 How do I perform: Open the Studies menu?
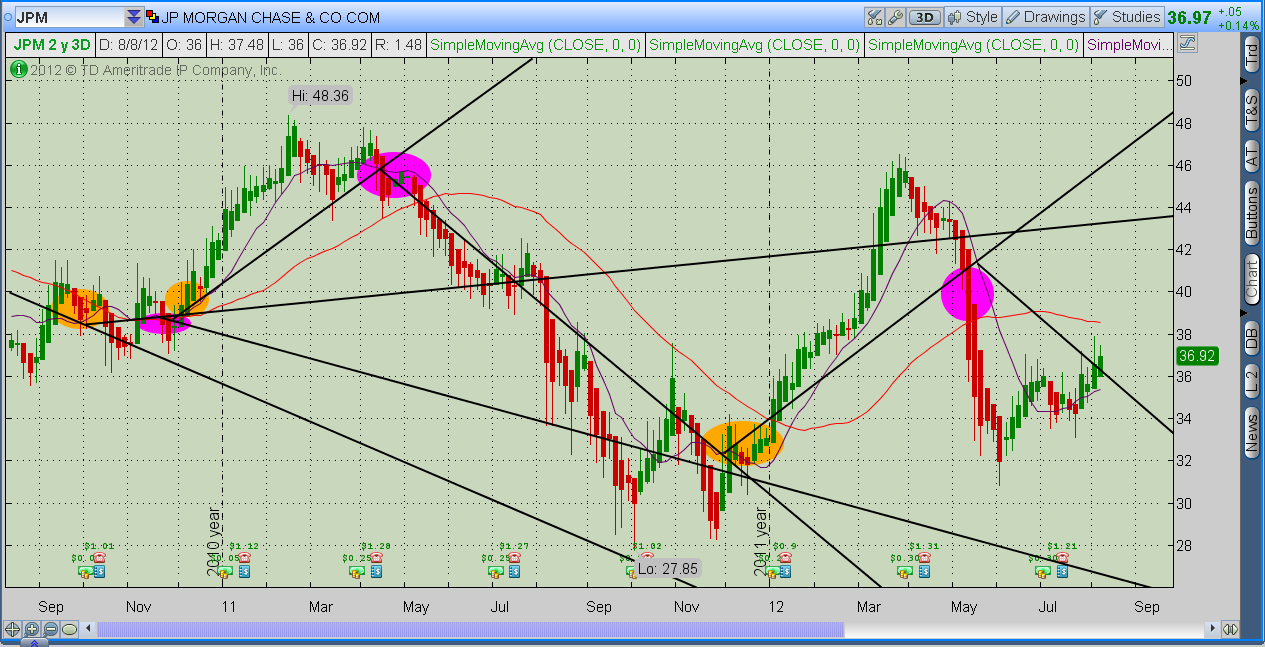(x=1126, y=17)
